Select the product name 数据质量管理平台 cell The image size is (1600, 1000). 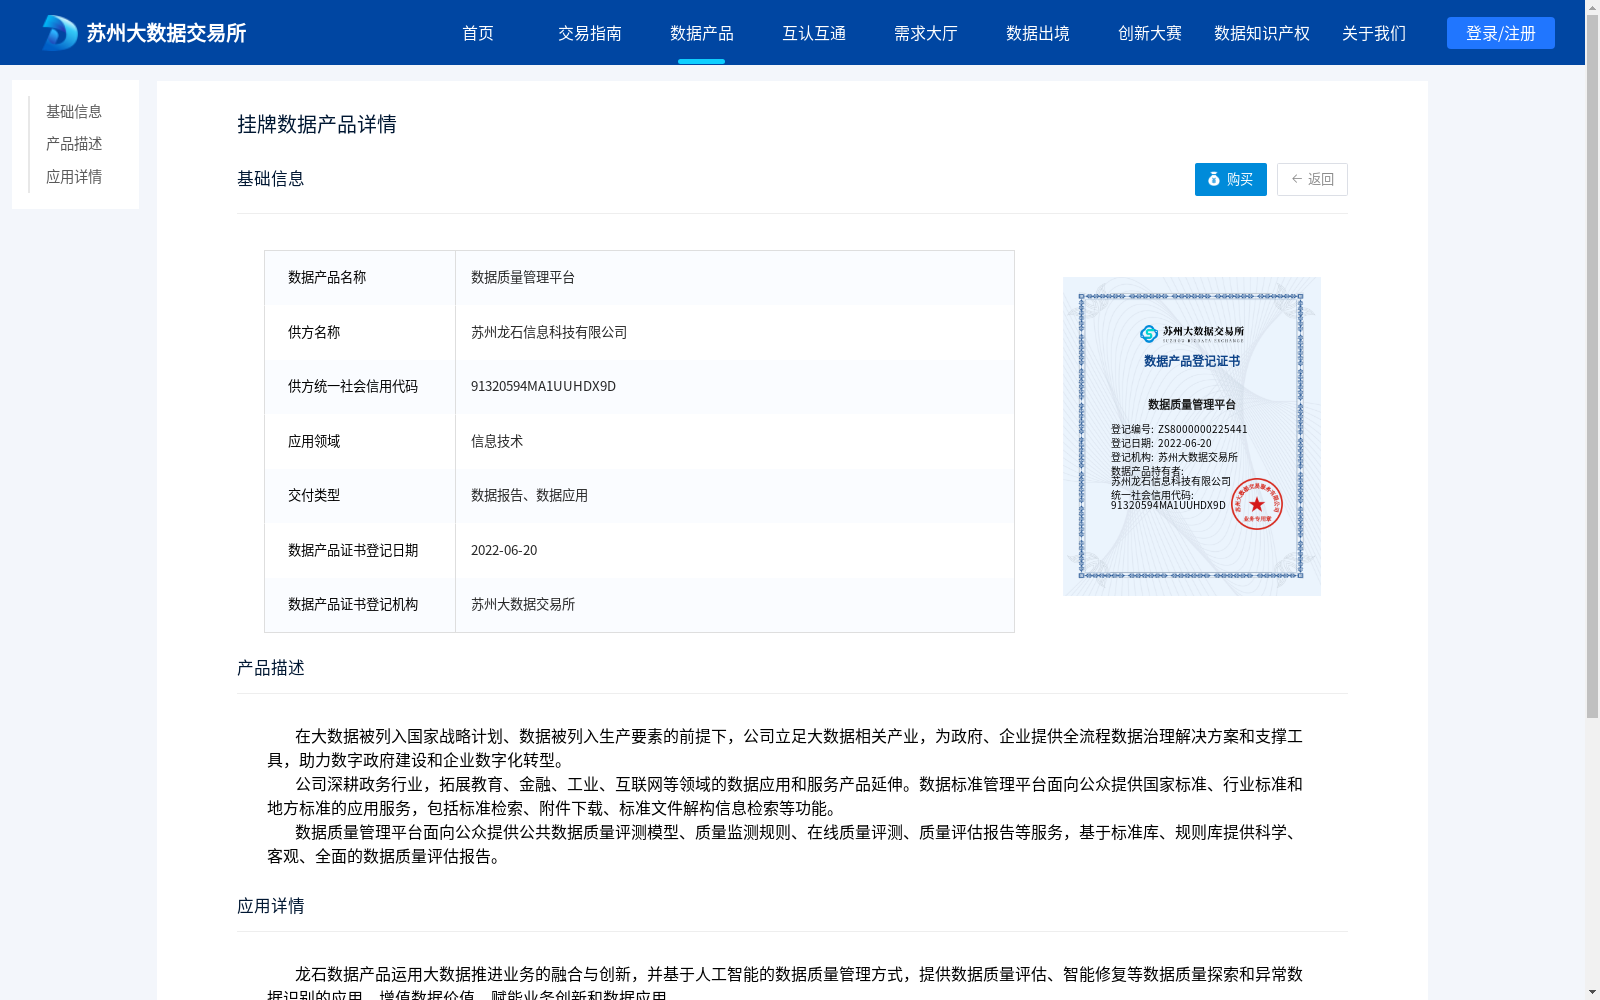(x=735, y=278)
